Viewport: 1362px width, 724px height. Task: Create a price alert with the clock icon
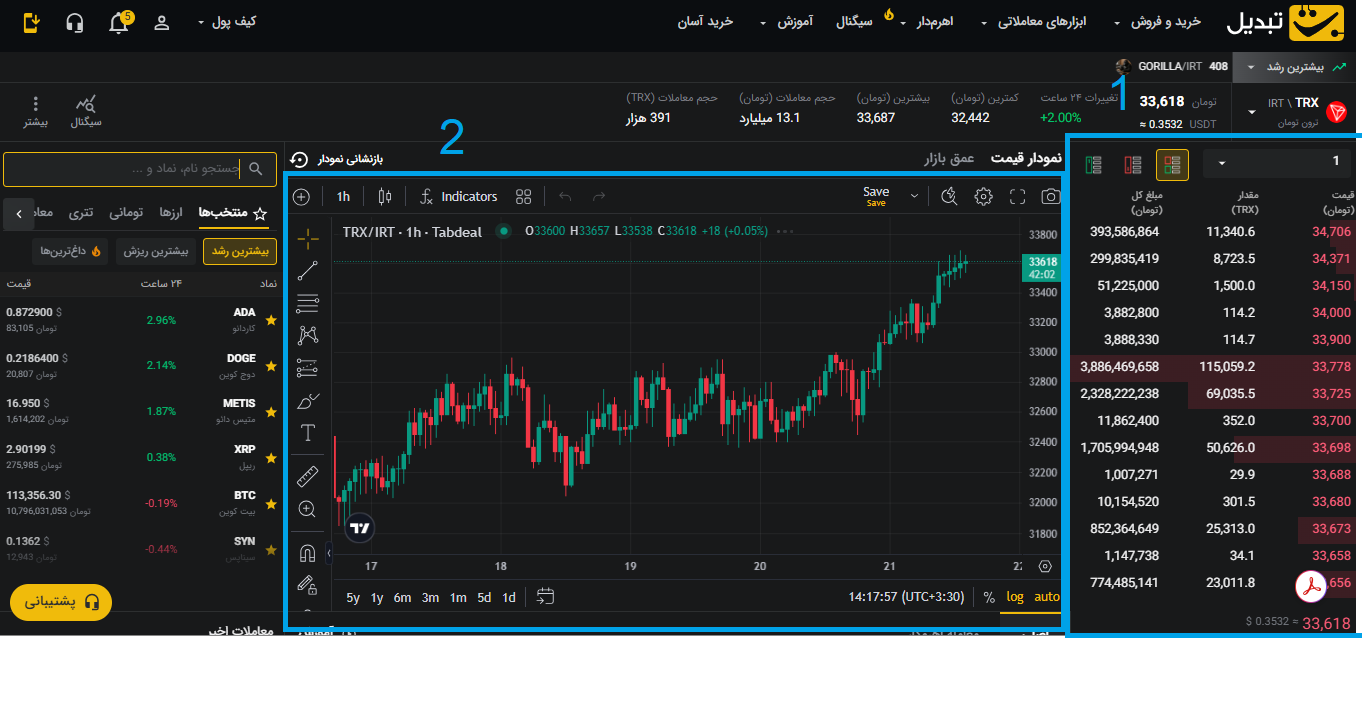click(x=949, y=196)
